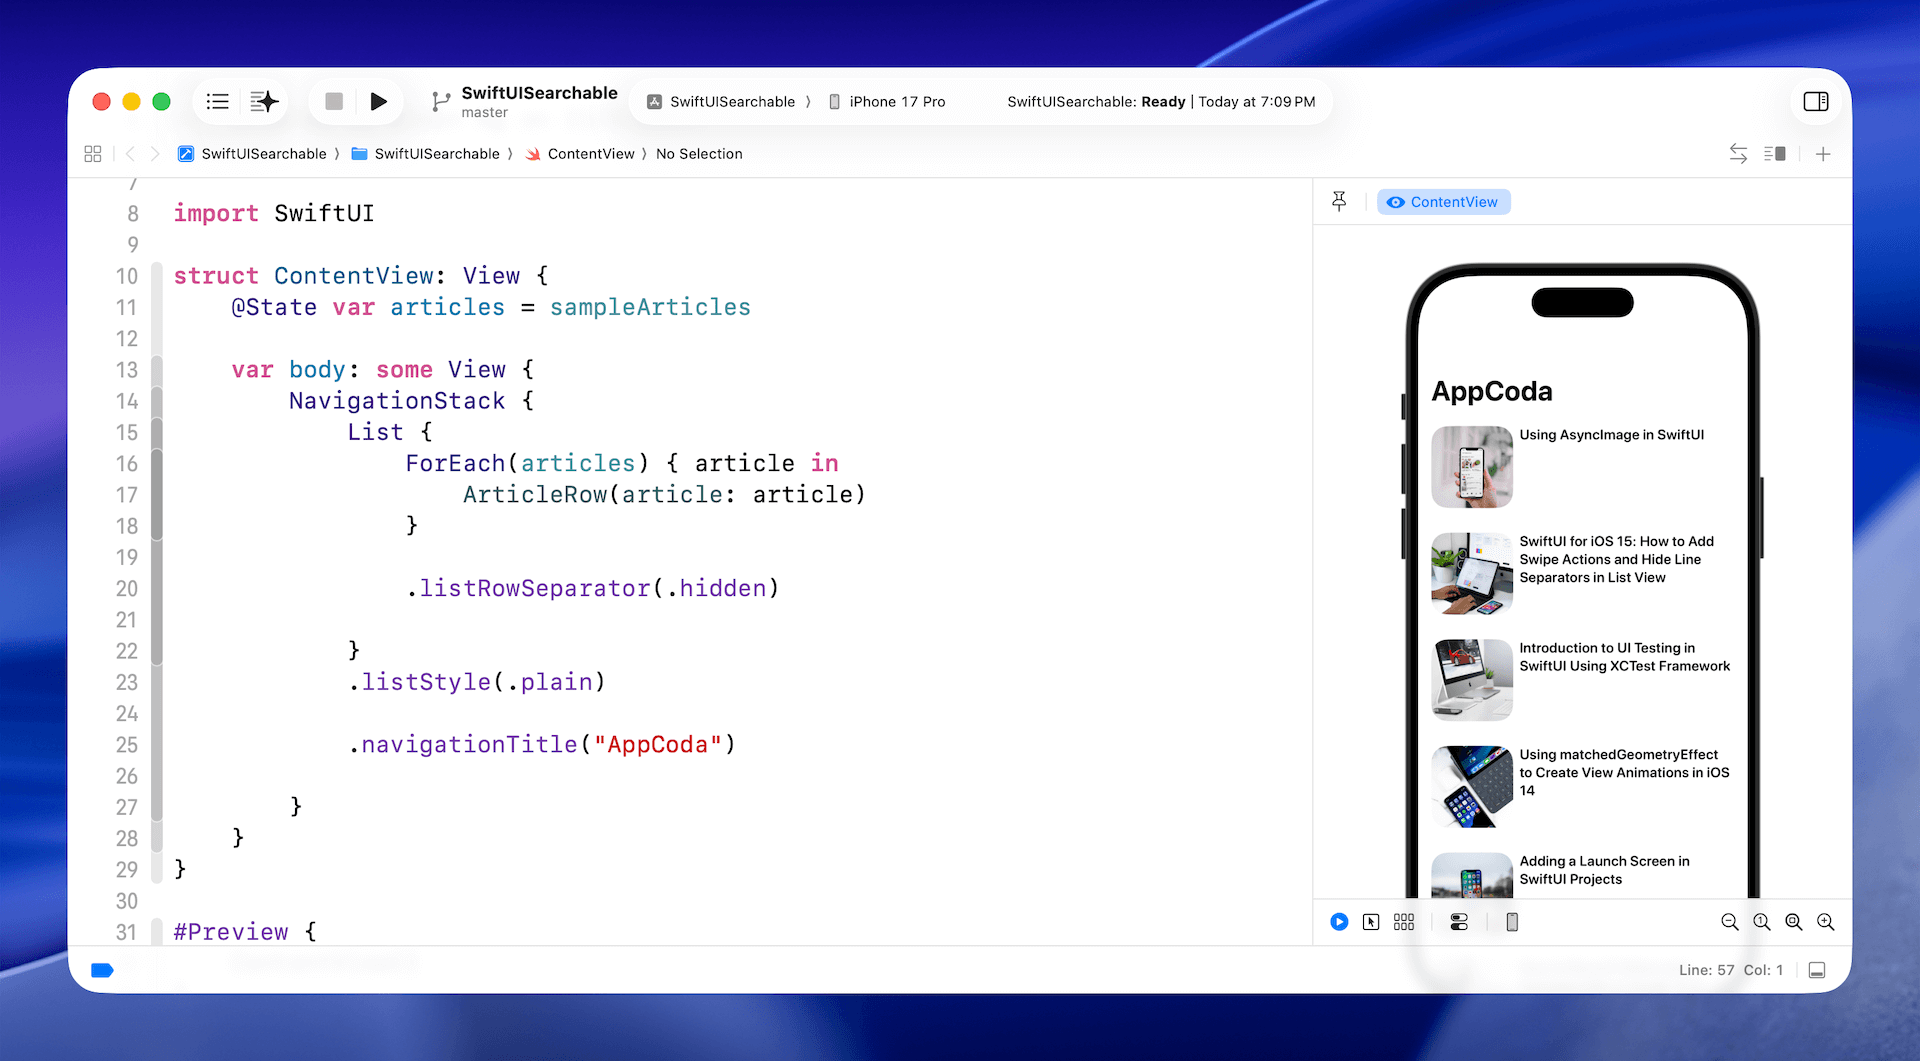
Task: Open preview device settings icon
Action: pos(1459,922)
